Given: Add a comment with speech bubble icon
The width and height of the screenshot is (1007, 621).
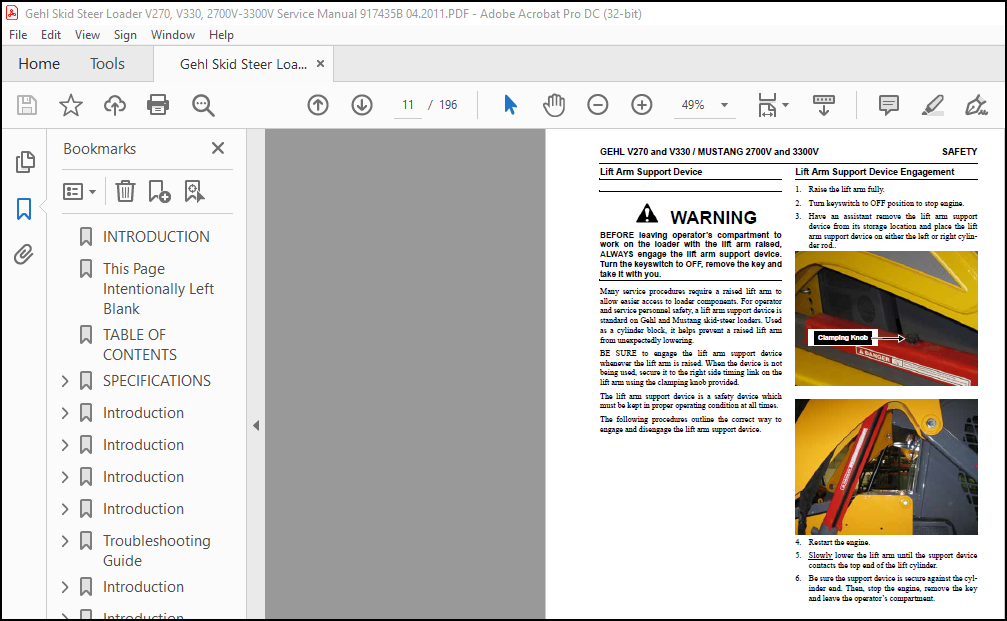Looking at the screenshot, I should (x=889, y=105).
